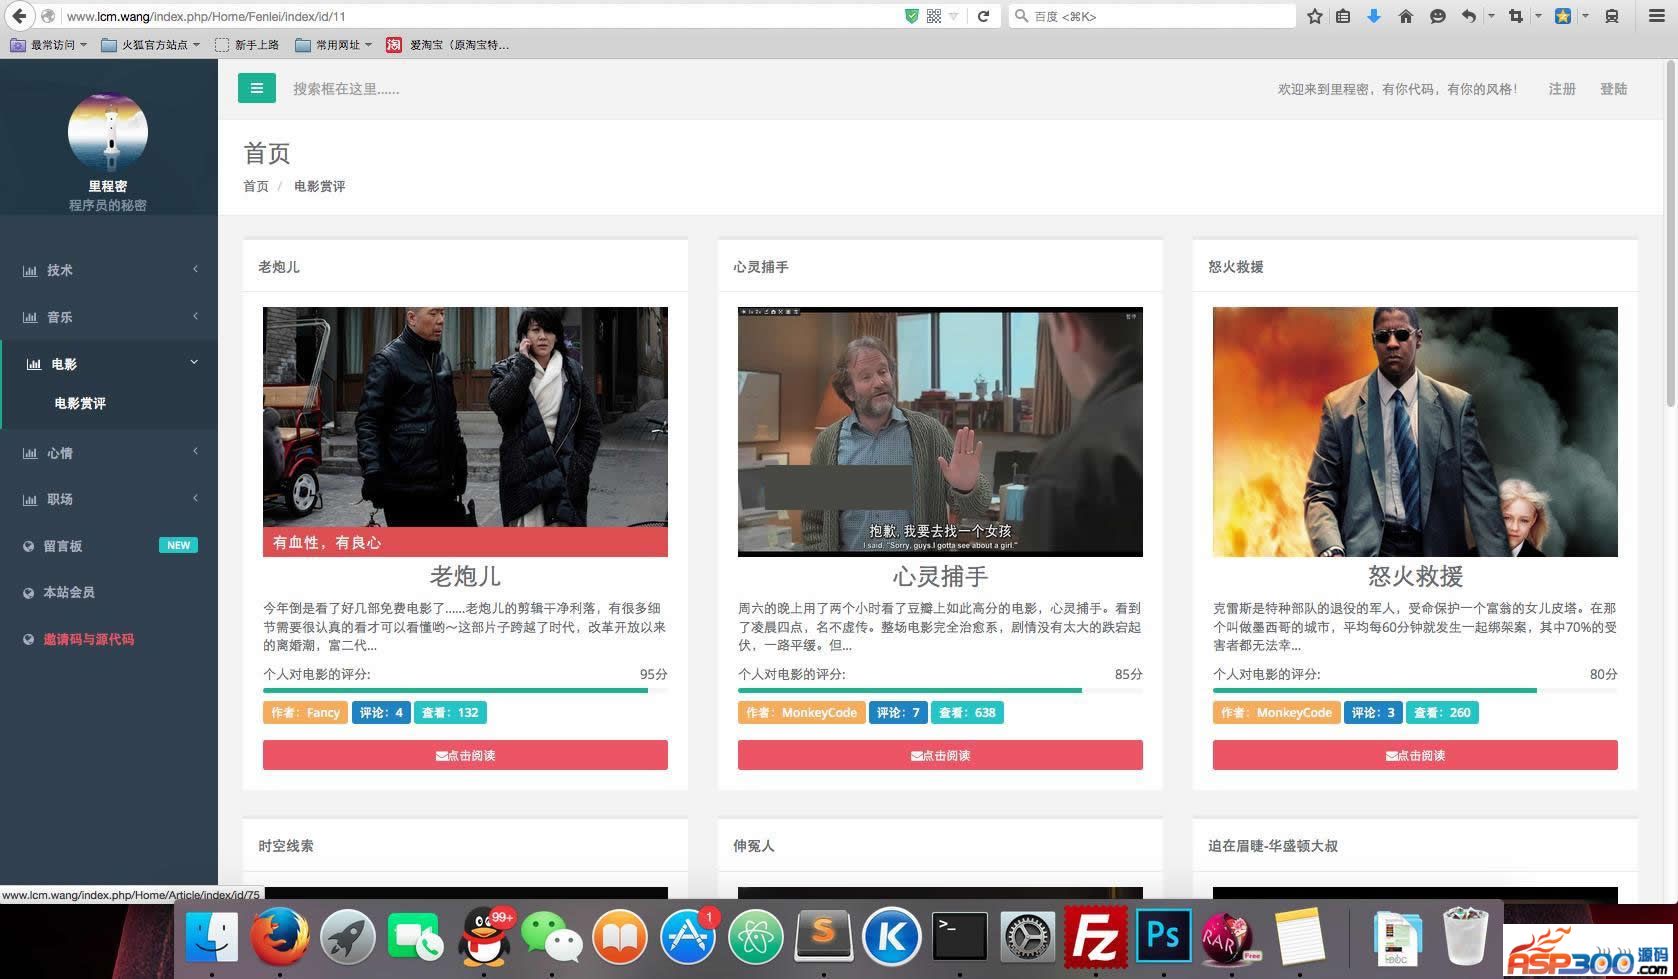Open FileZilla from the dock
Image resolution: width=1678 pixels, height=979 pixels.
1096,936
